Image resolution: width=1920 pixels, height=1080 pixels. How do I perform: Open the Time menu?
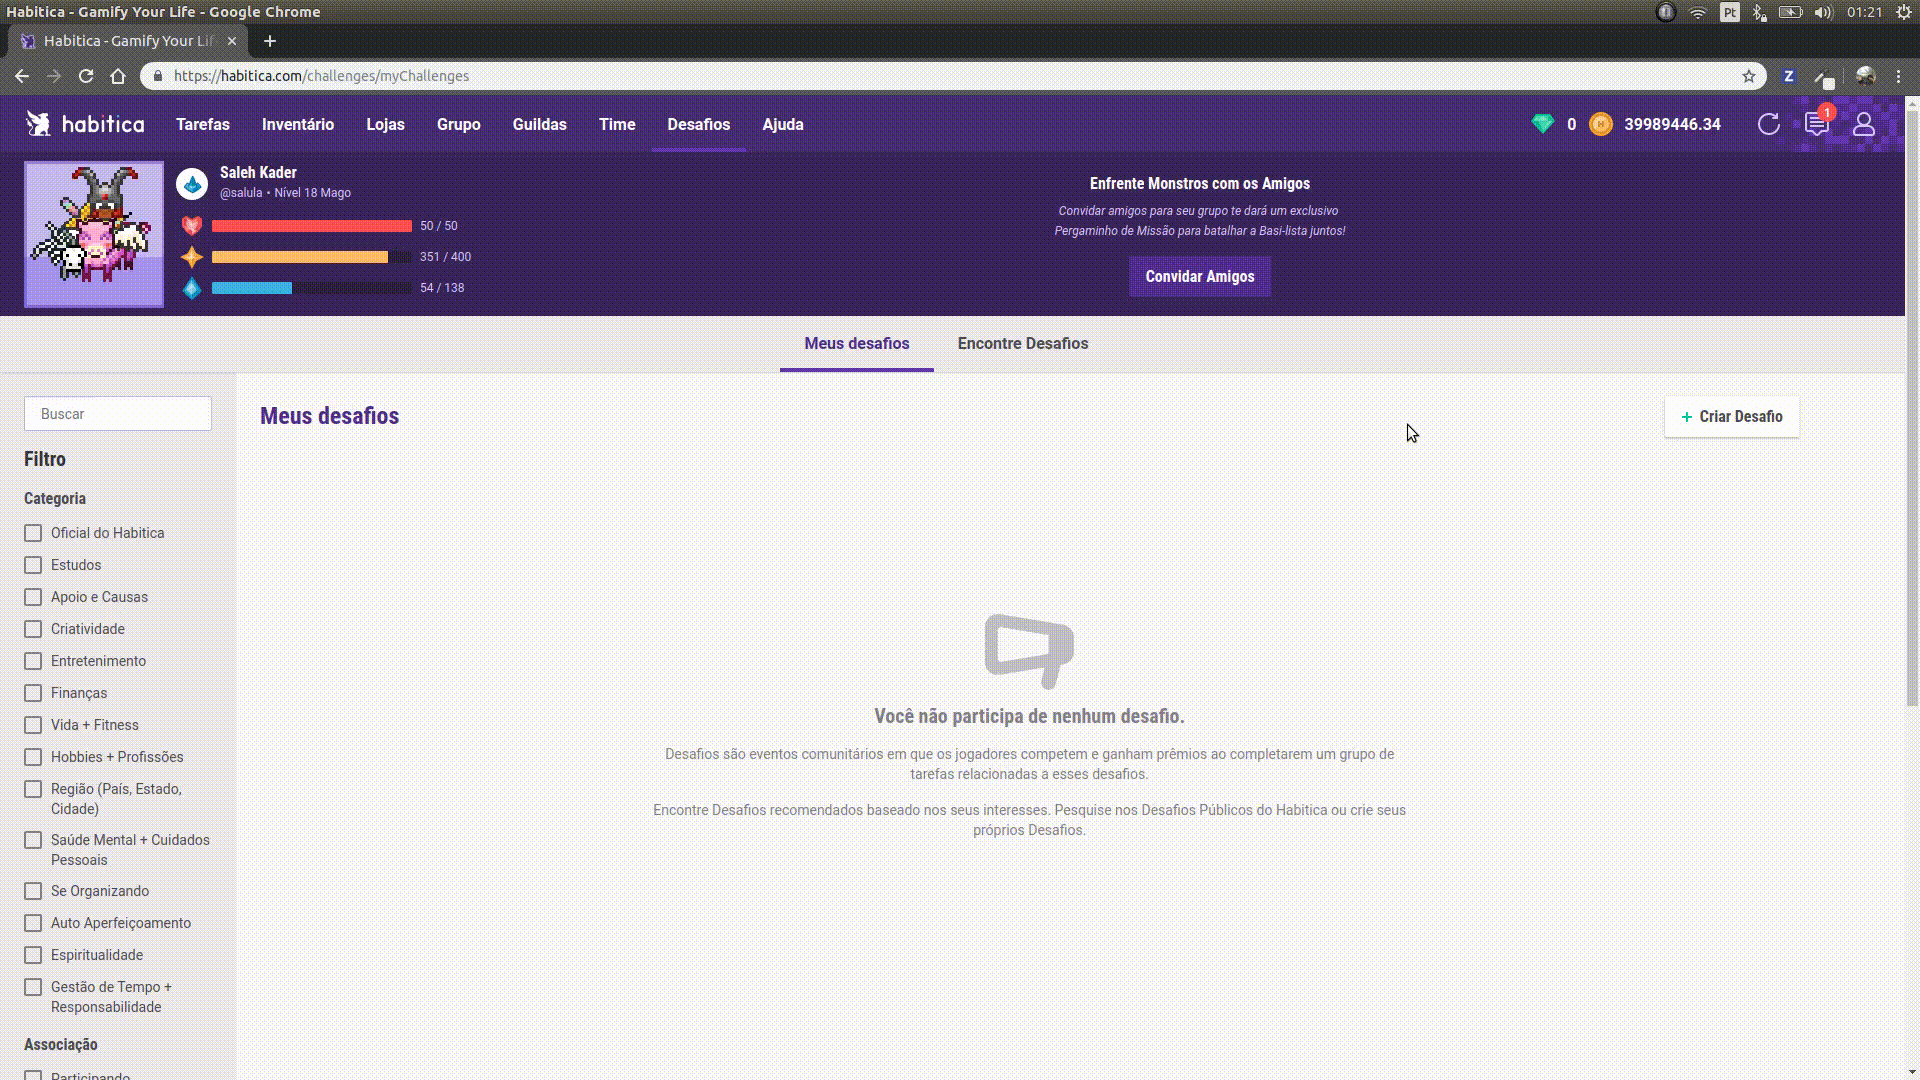(x=617, y=124)
